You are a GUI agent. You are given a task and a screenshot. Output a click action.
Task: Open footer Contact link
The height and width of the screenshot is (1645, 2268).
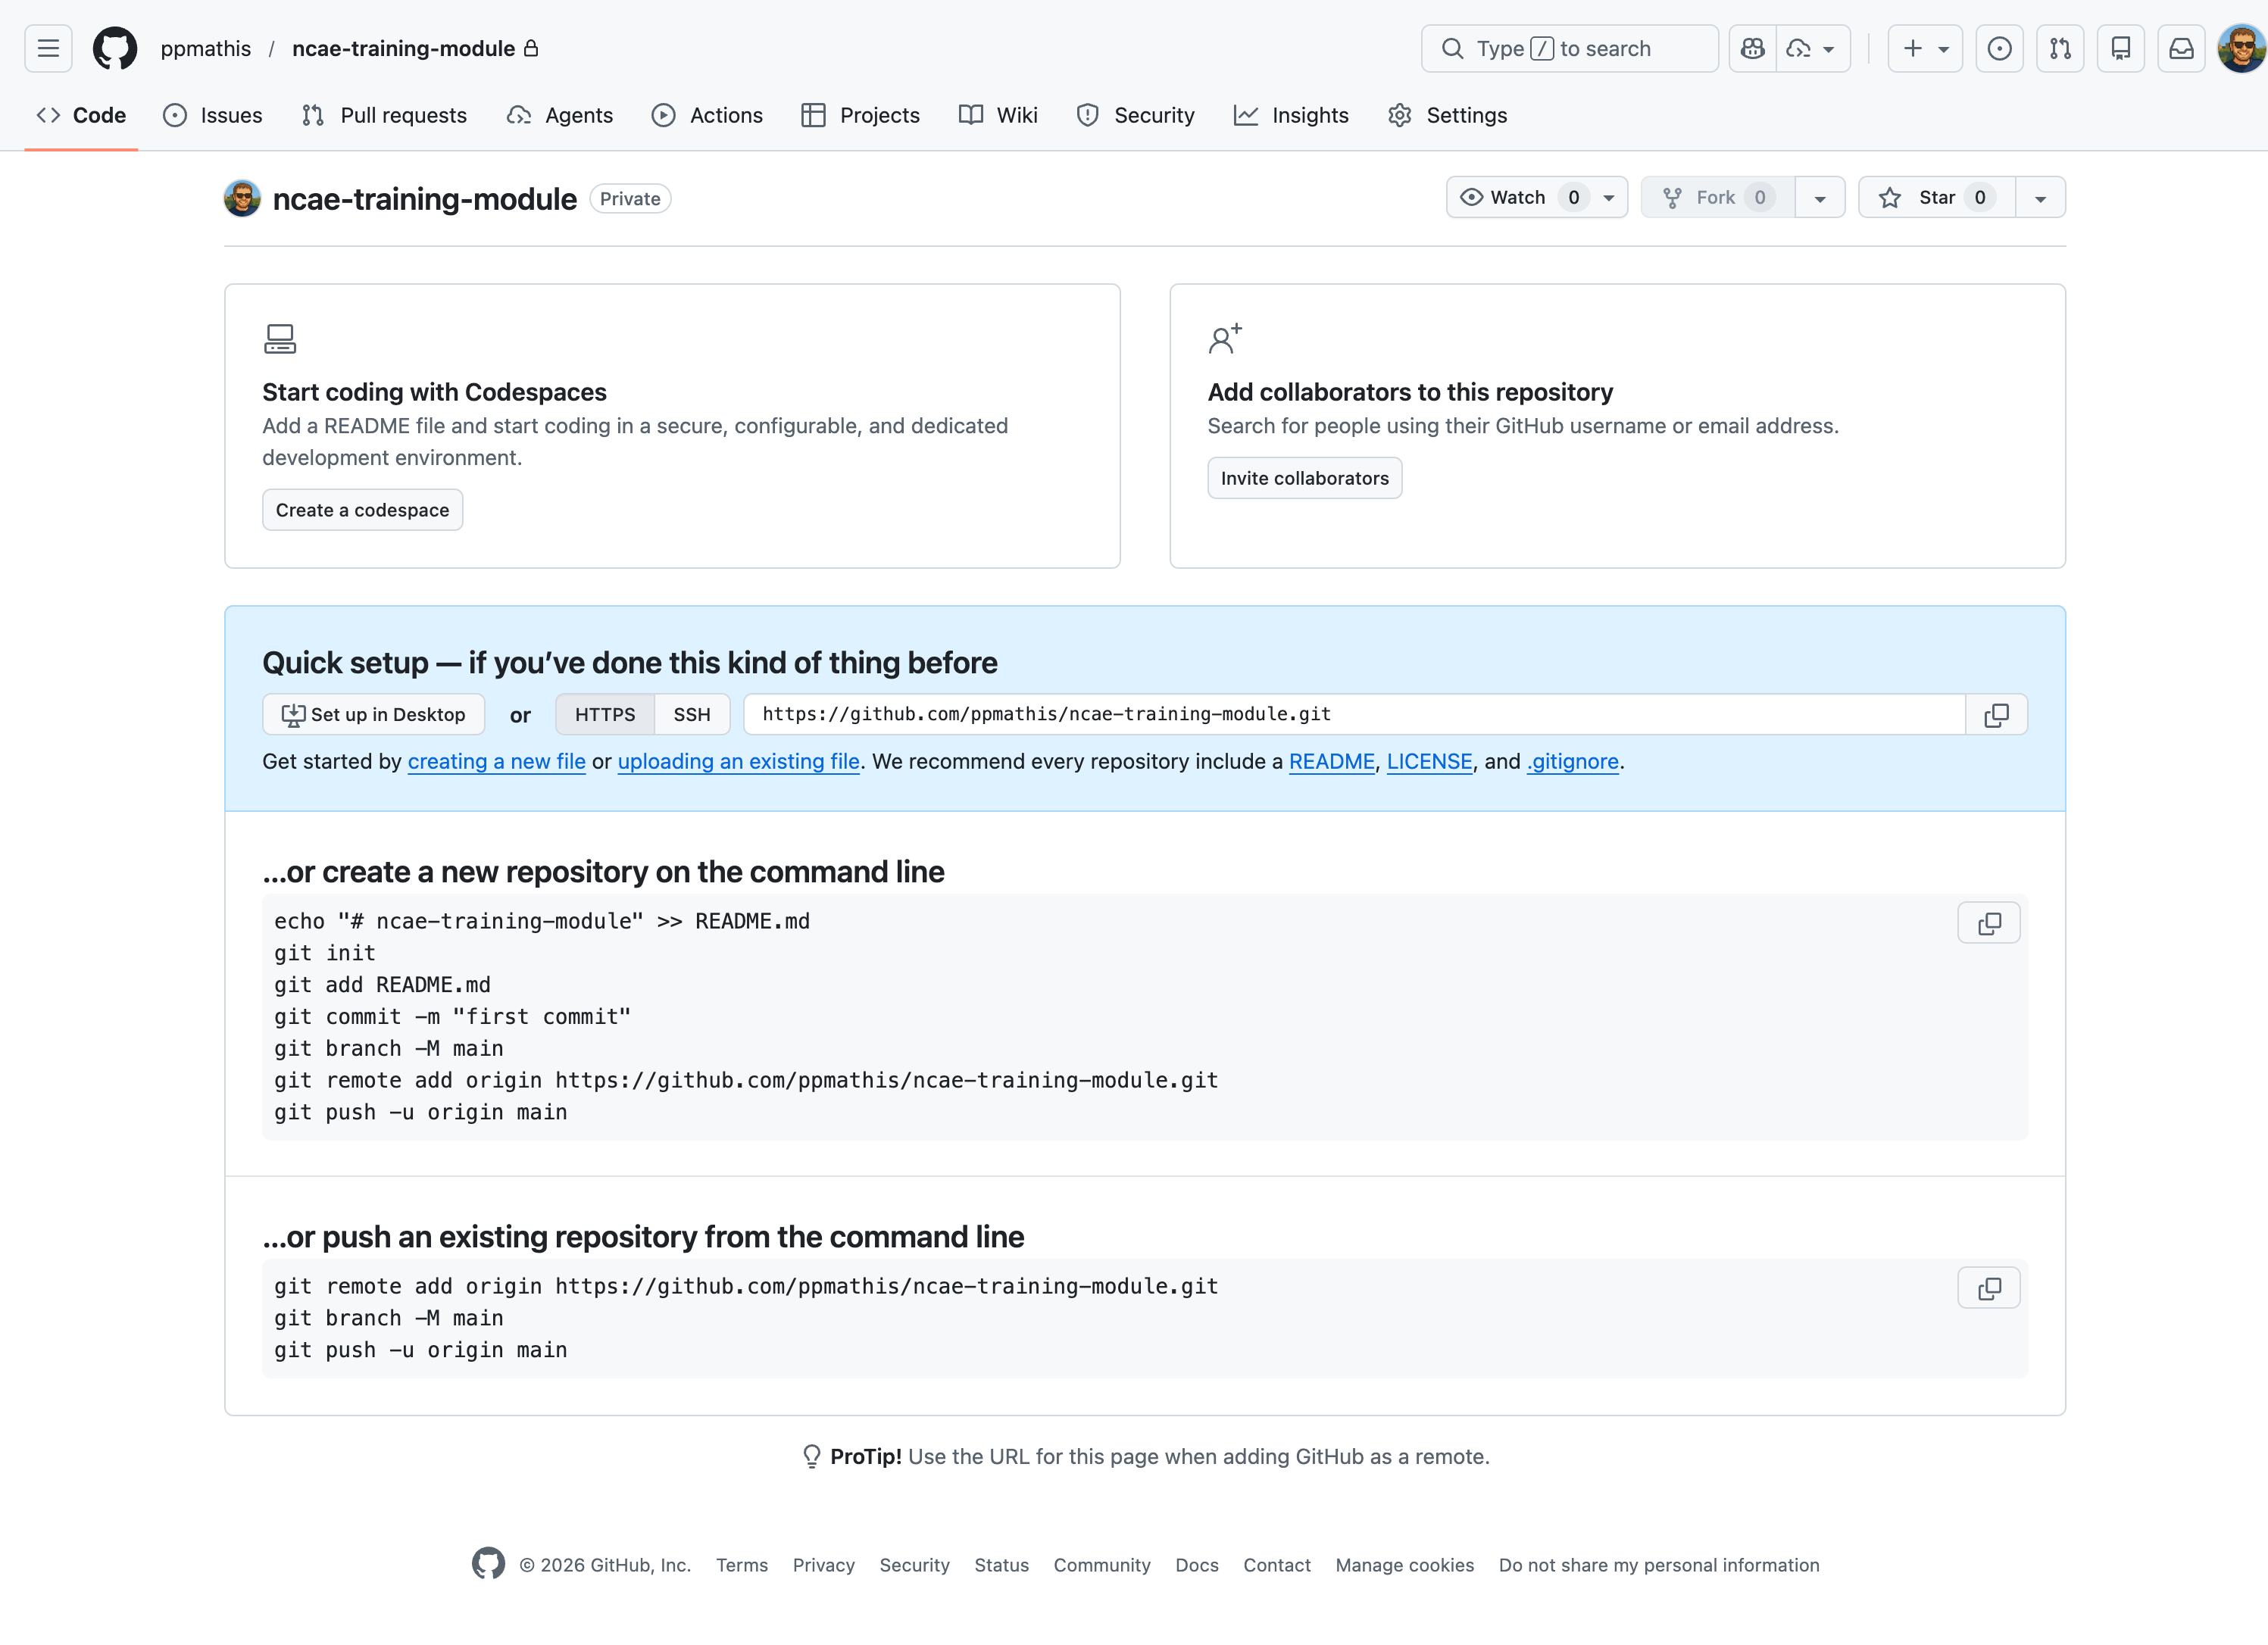pyautogui.click(x=1277, y=1565)
